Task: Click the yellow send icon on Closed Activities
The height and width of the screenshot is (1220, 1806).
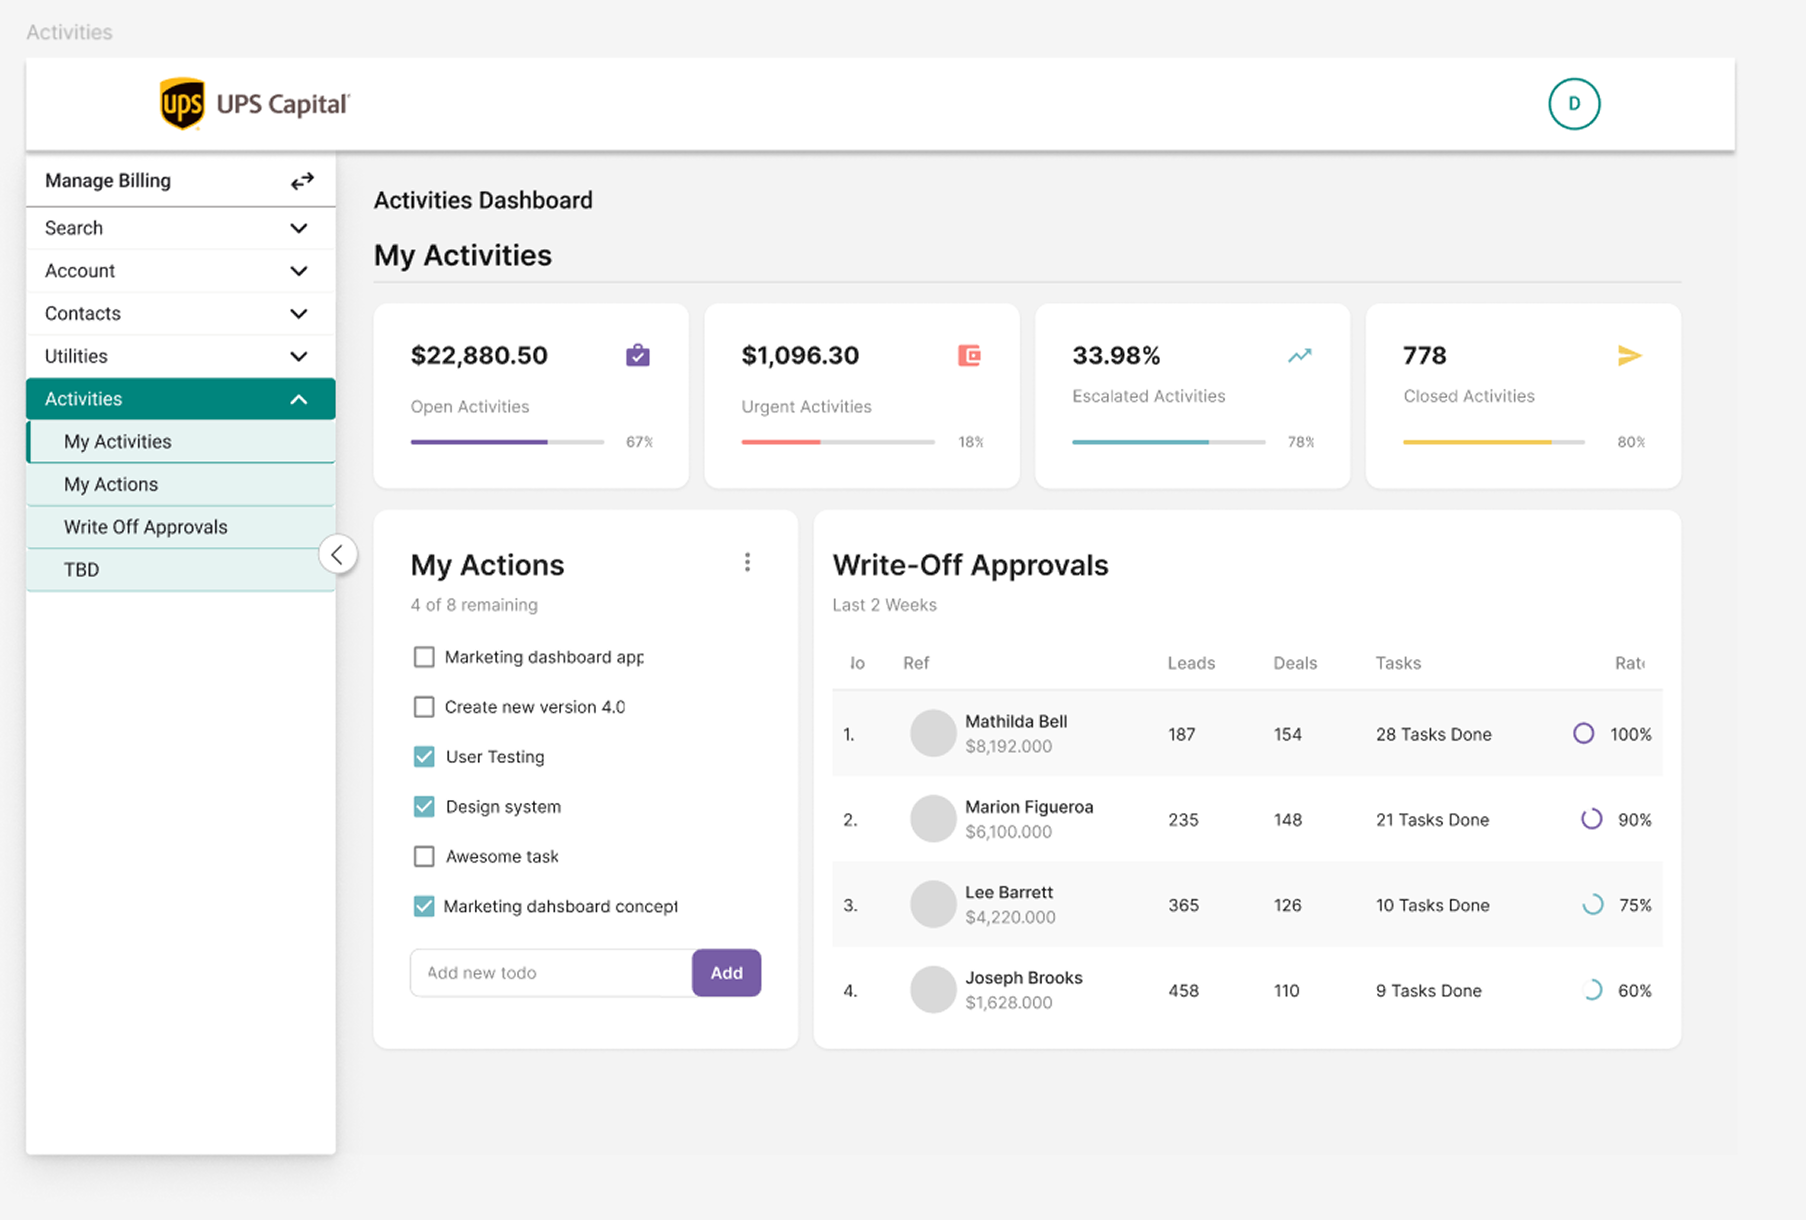Action: pyautogui.click(x=1630, y=355)
